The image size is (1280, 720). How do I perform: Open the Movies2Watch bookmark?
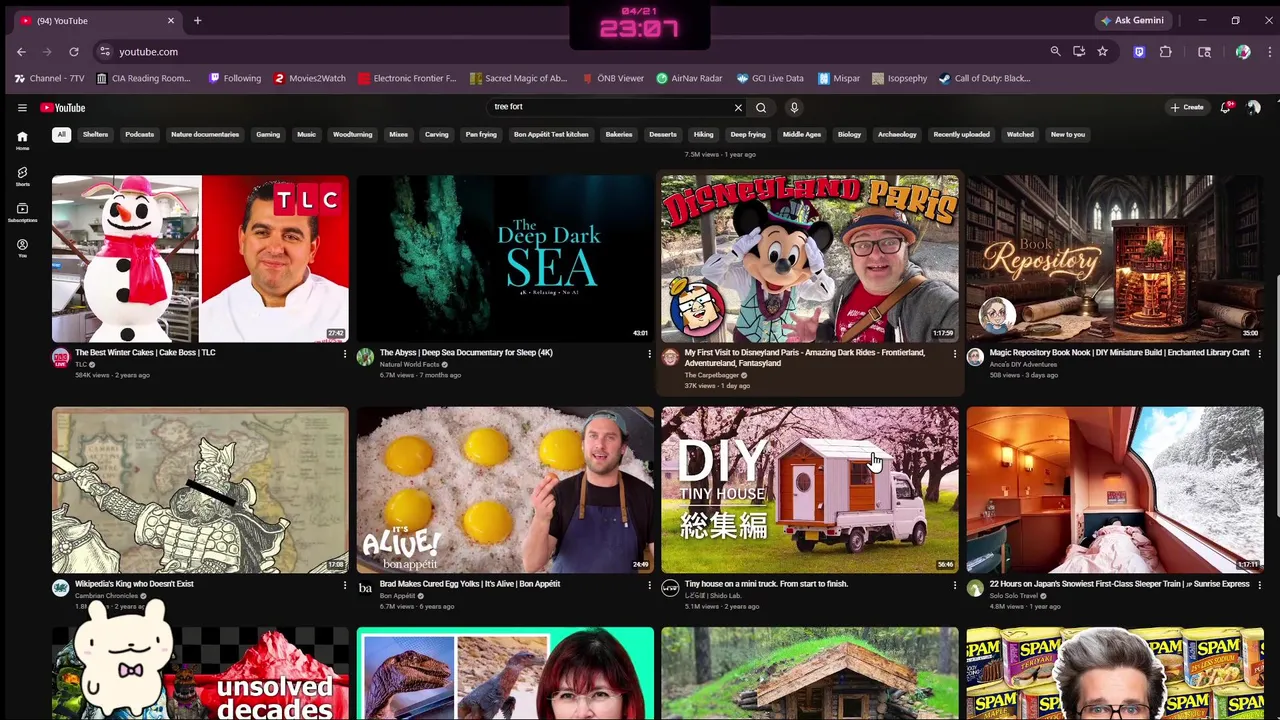[310, 78]
